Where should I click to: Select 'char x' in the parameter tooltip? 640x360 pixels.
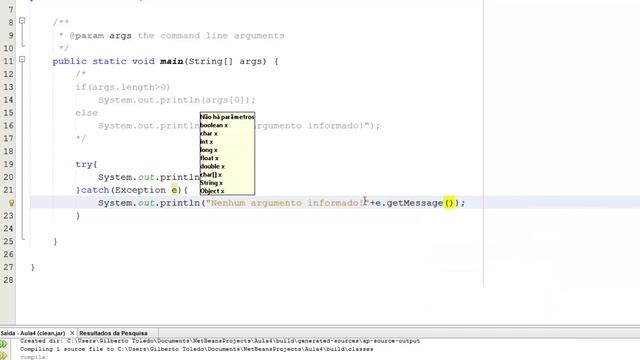click(209, 133)
